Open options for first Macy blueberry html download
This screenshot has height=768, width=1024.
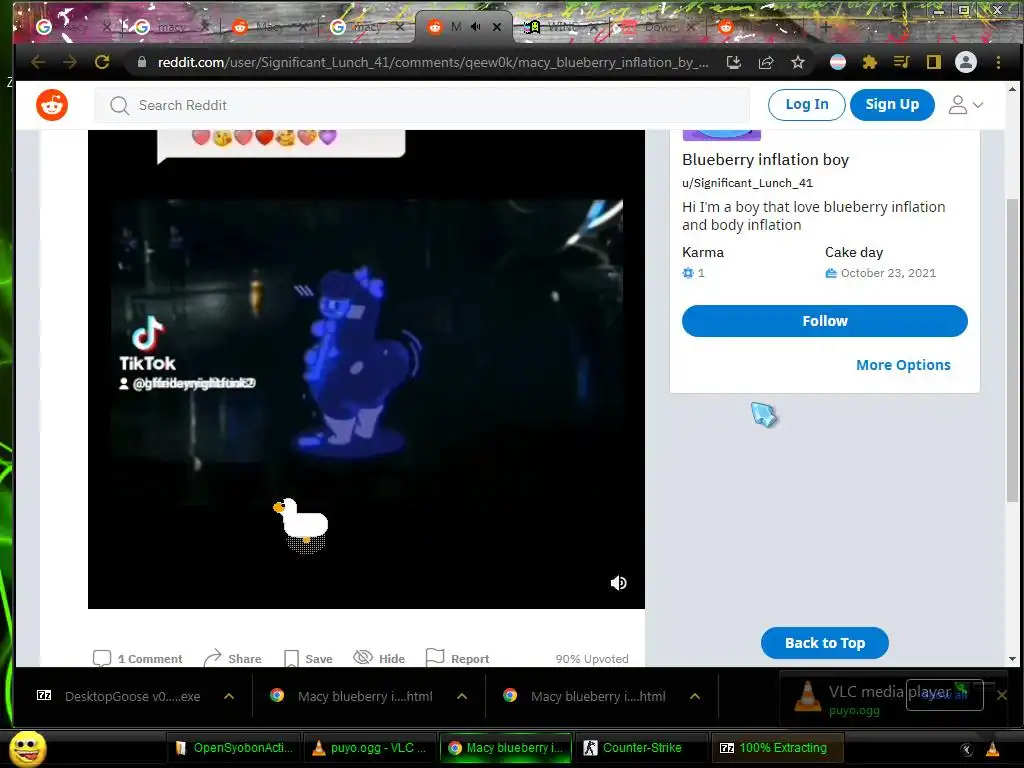(462, 696)
